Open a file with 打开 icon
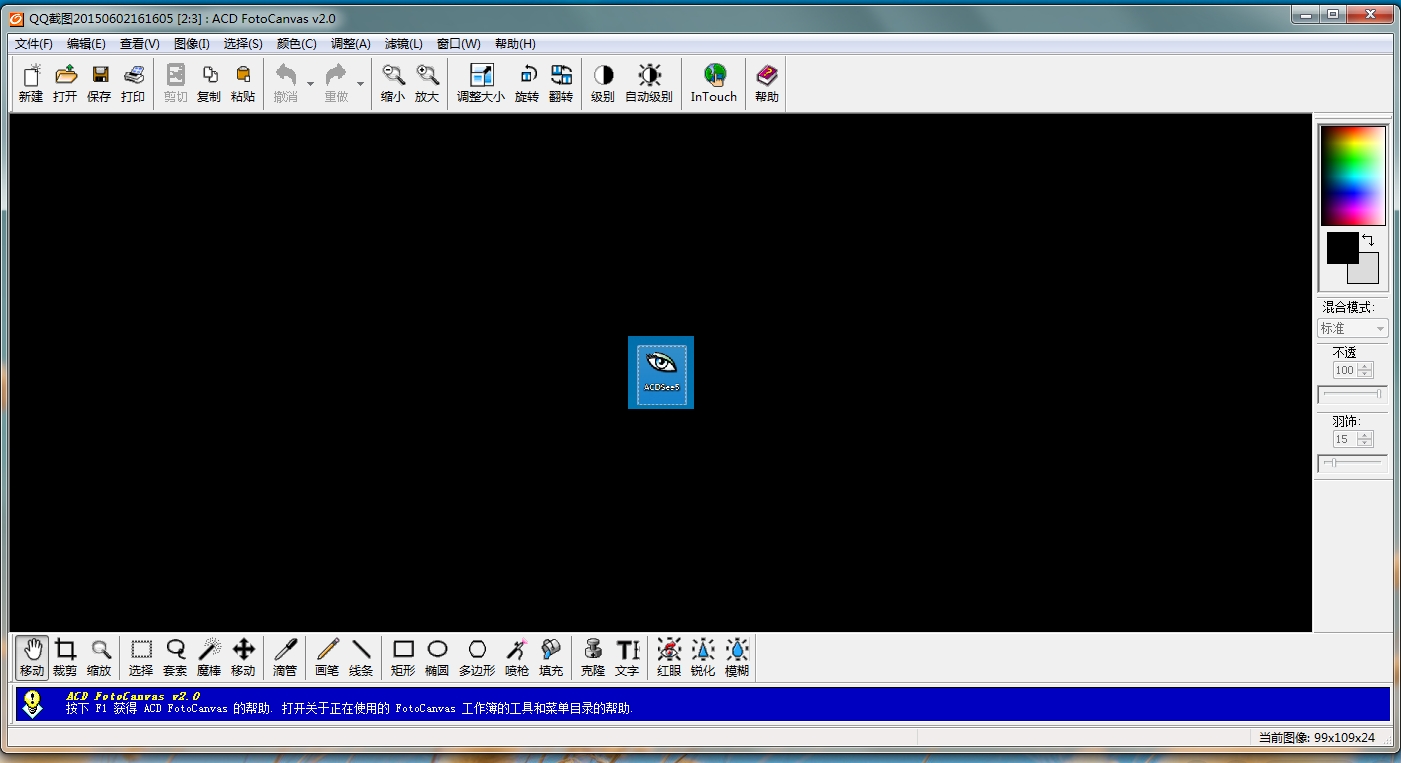This screenshot has height=763, width=1401. 65,83
